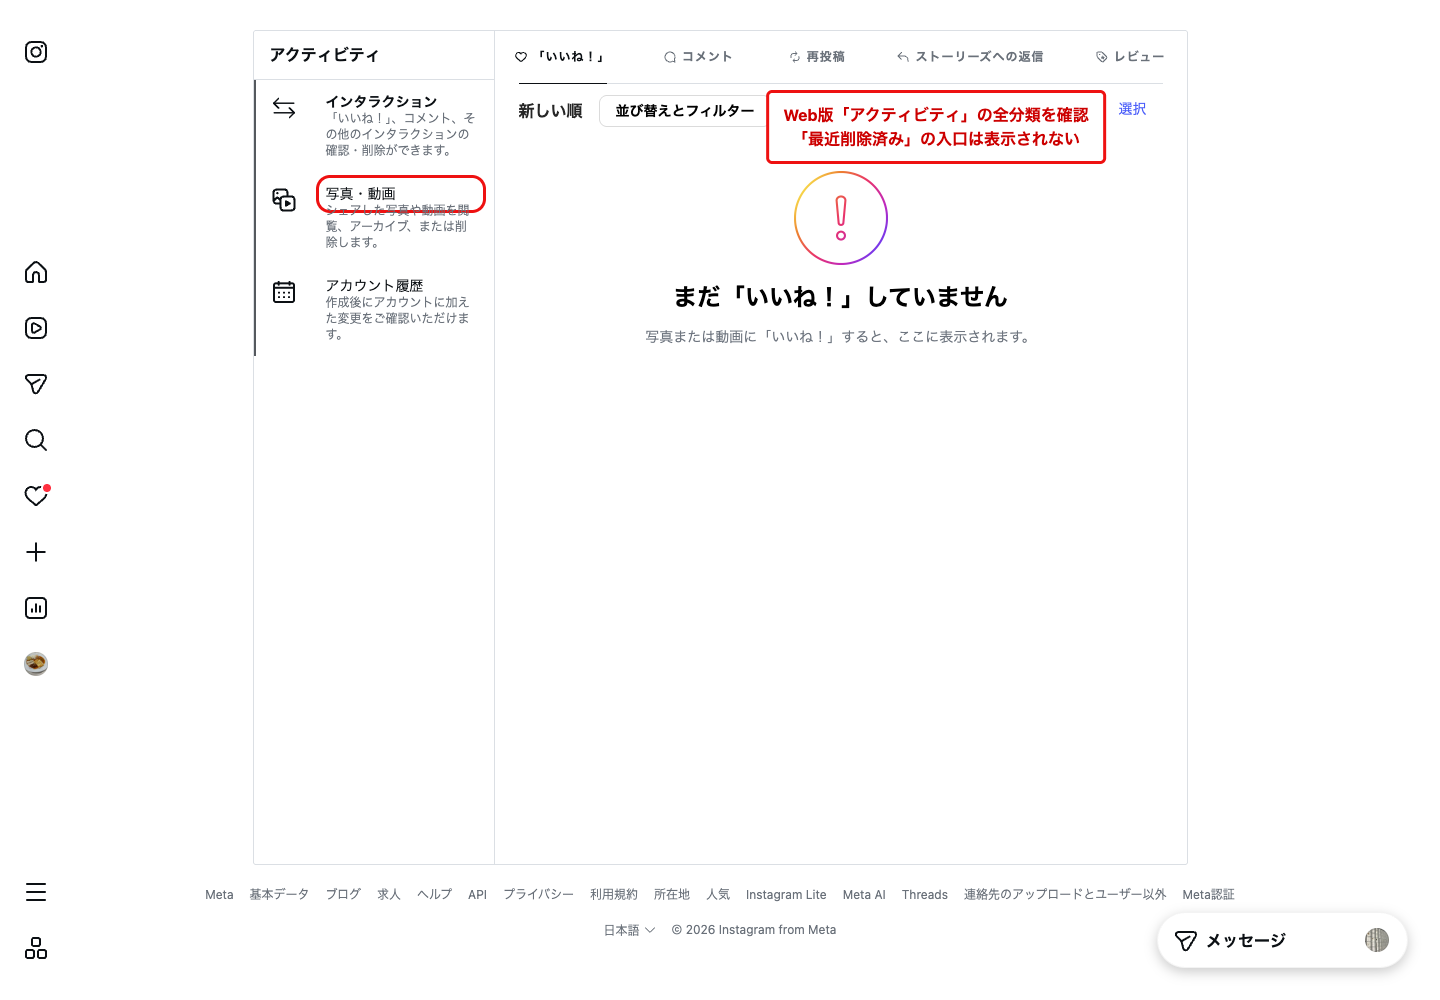Image resolution: width=1440 pixels, height=1000 pixels.
Task: Select 写真・動画 in activity menu
Action: click(375, 218)
